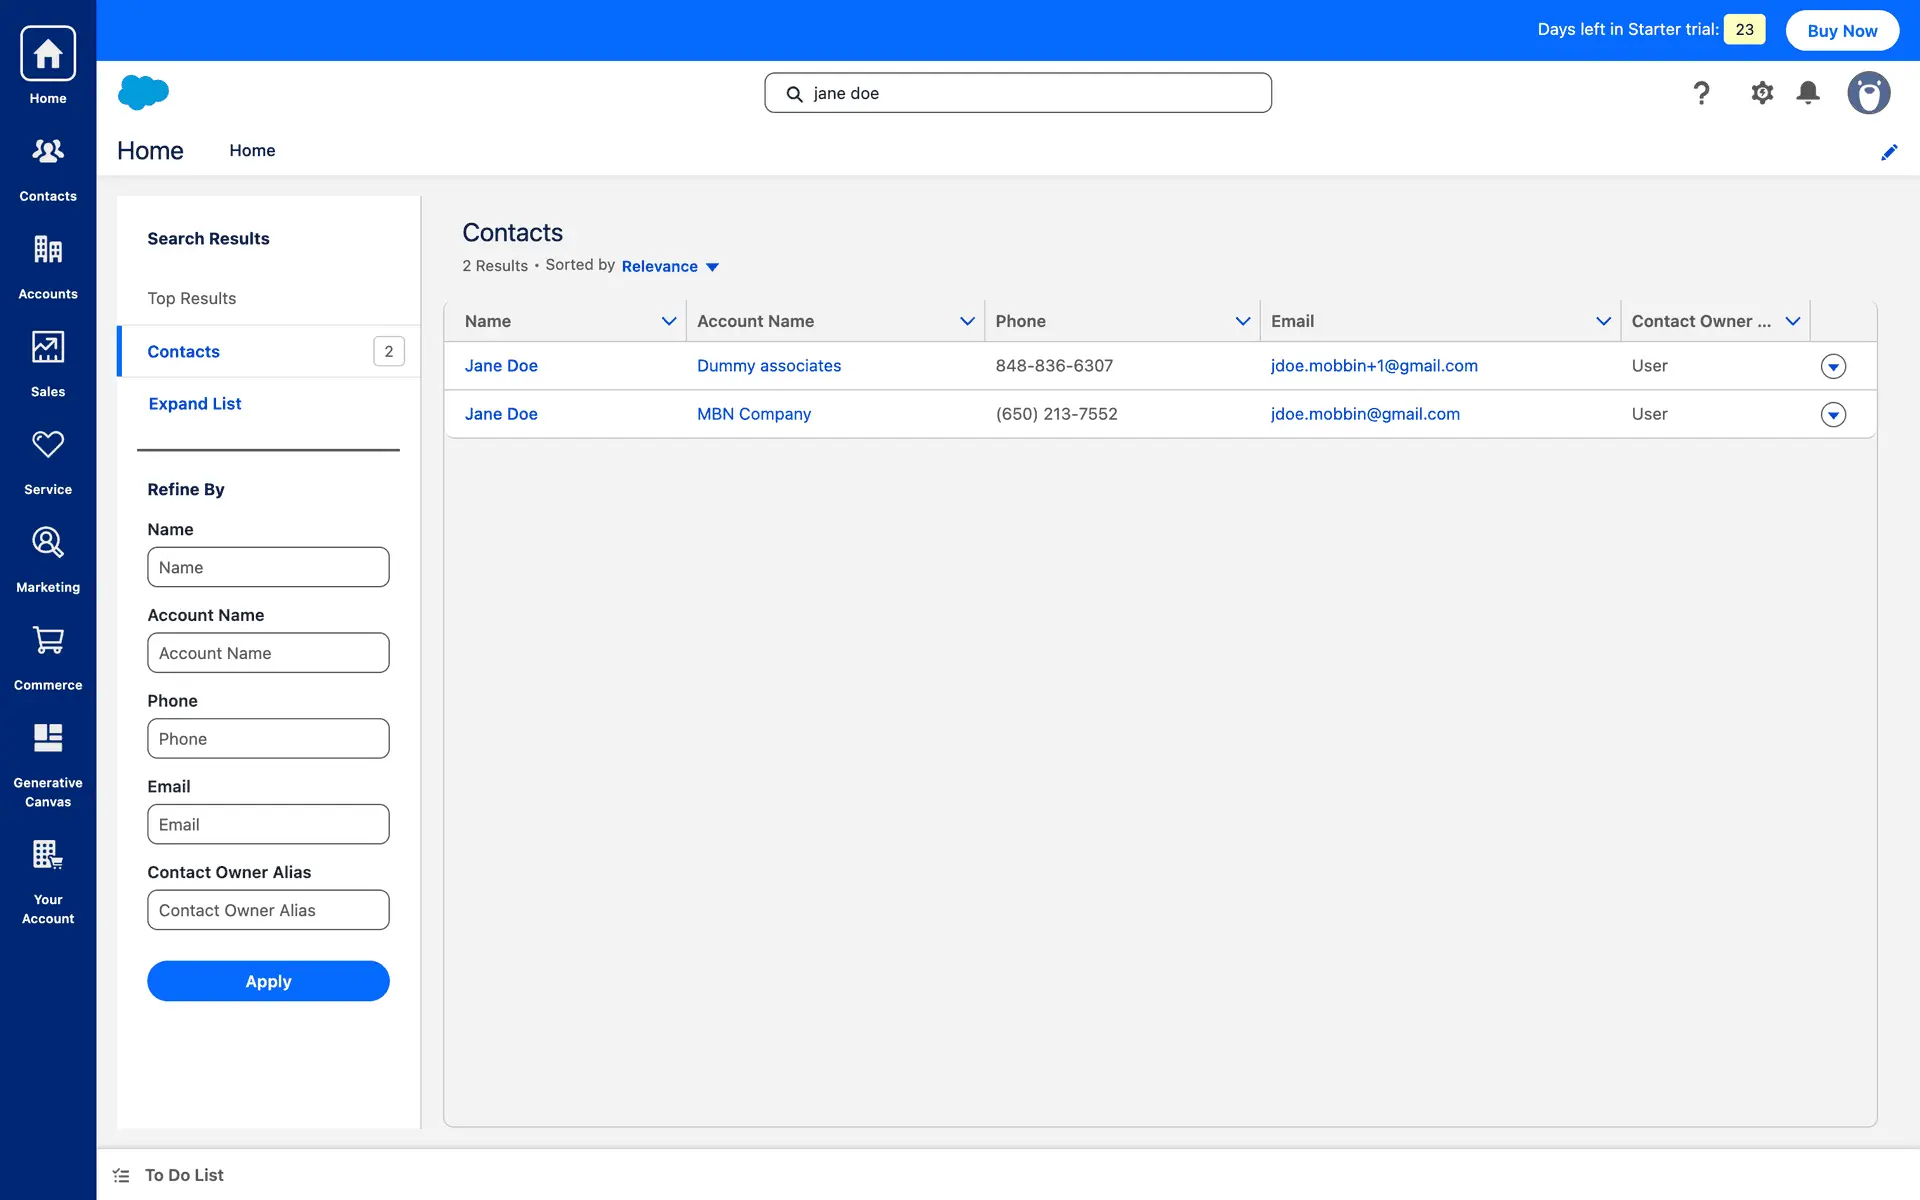Viewport: 1920px width, 1200px height.
Task: Select Top Results in Search Results
Action: click(x=192, y=298)
